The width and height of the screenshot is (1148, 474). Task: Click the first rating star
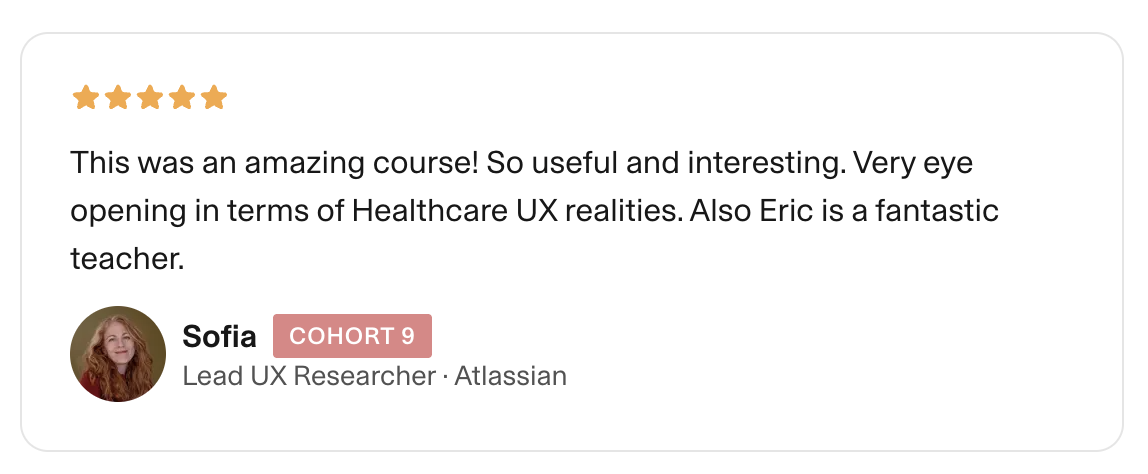[86, 98]
